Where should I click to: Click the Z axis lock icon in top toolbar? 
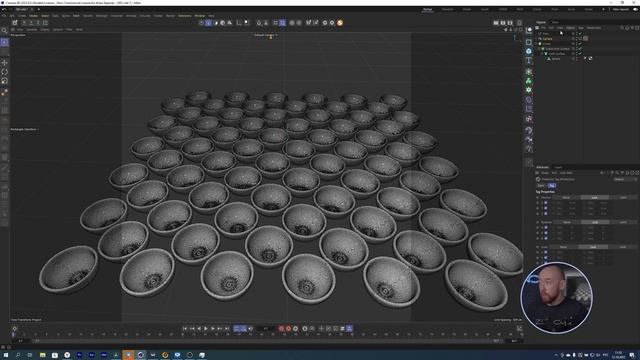(x=38, y=23)
